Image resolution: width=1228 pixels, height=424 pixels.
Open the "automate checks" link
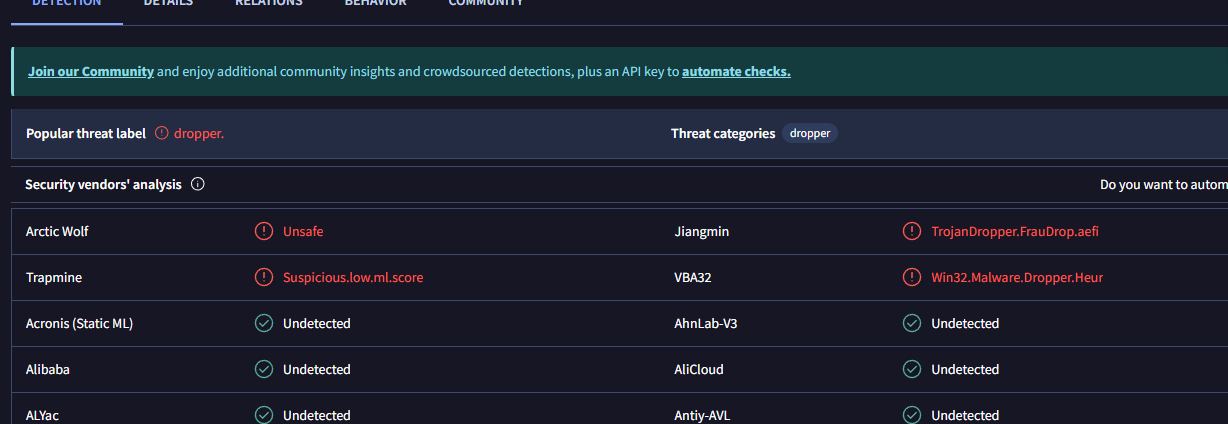tap(736, 72)
